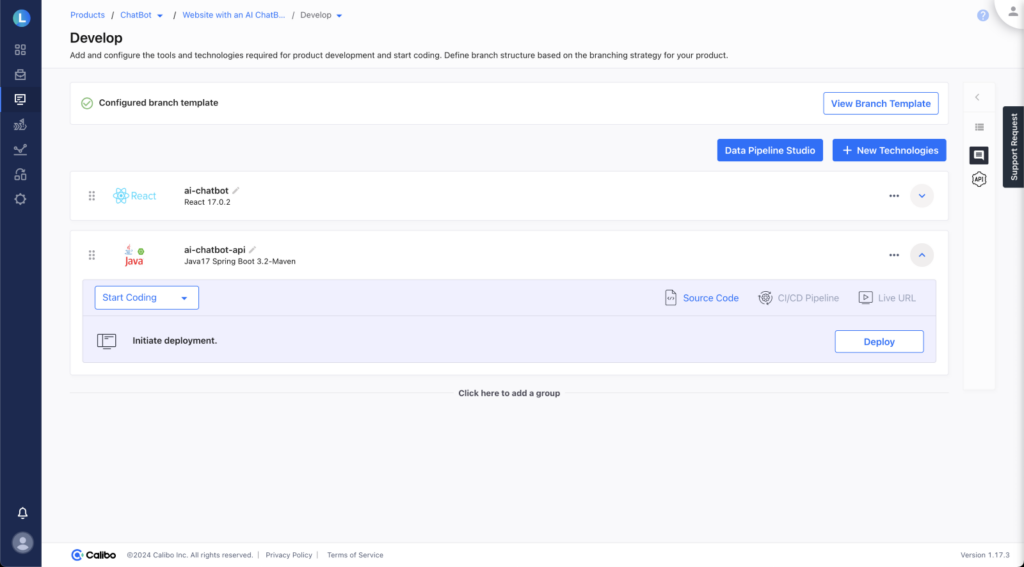This screenshot has height=567, width=1024.
Task: Click the help question mark icon
Action: pyautogui.click(x=983, y=16)
